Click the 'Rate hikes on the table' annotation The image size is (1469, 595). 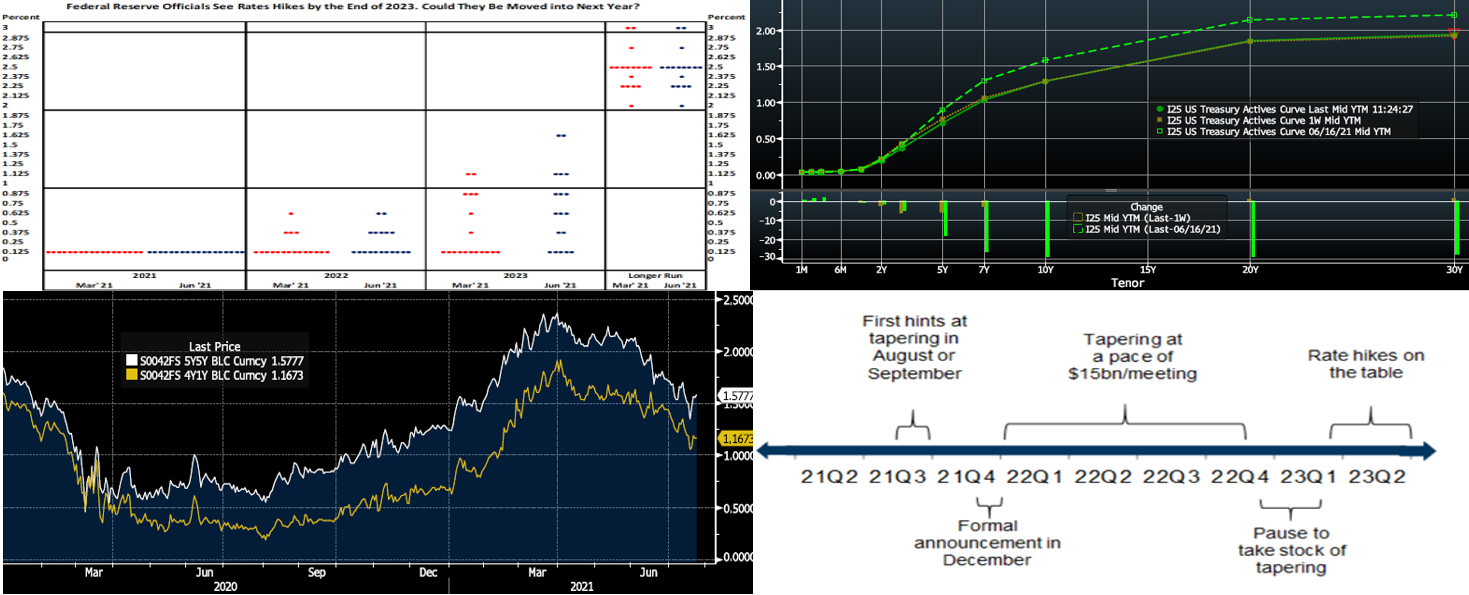[1366, 363]
